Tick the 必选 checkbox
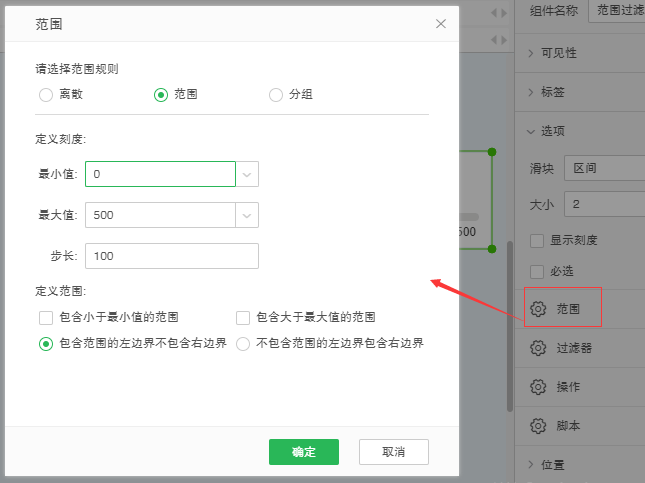The width and height of the screenshot is (645, 483). coord(538,271)
